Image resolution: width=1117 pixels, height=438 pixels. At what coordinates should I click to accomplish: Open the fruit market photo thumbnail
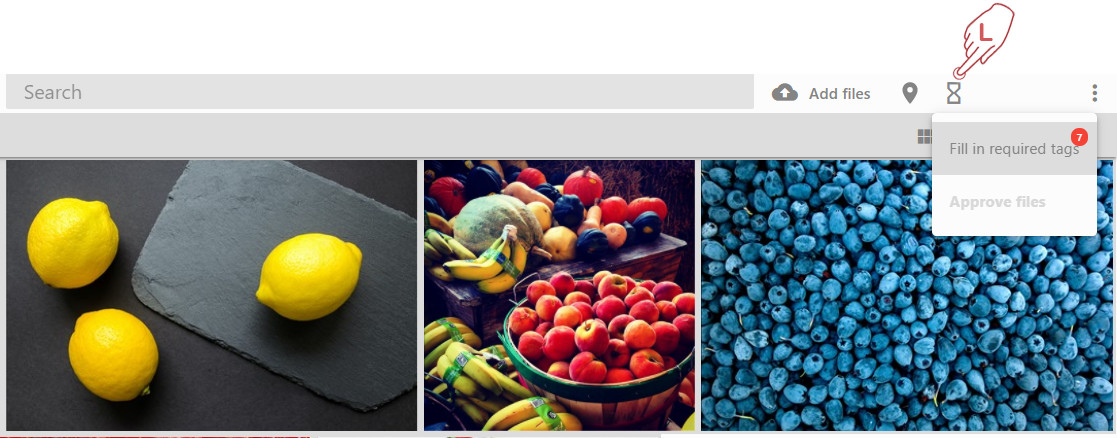(559, 295)
